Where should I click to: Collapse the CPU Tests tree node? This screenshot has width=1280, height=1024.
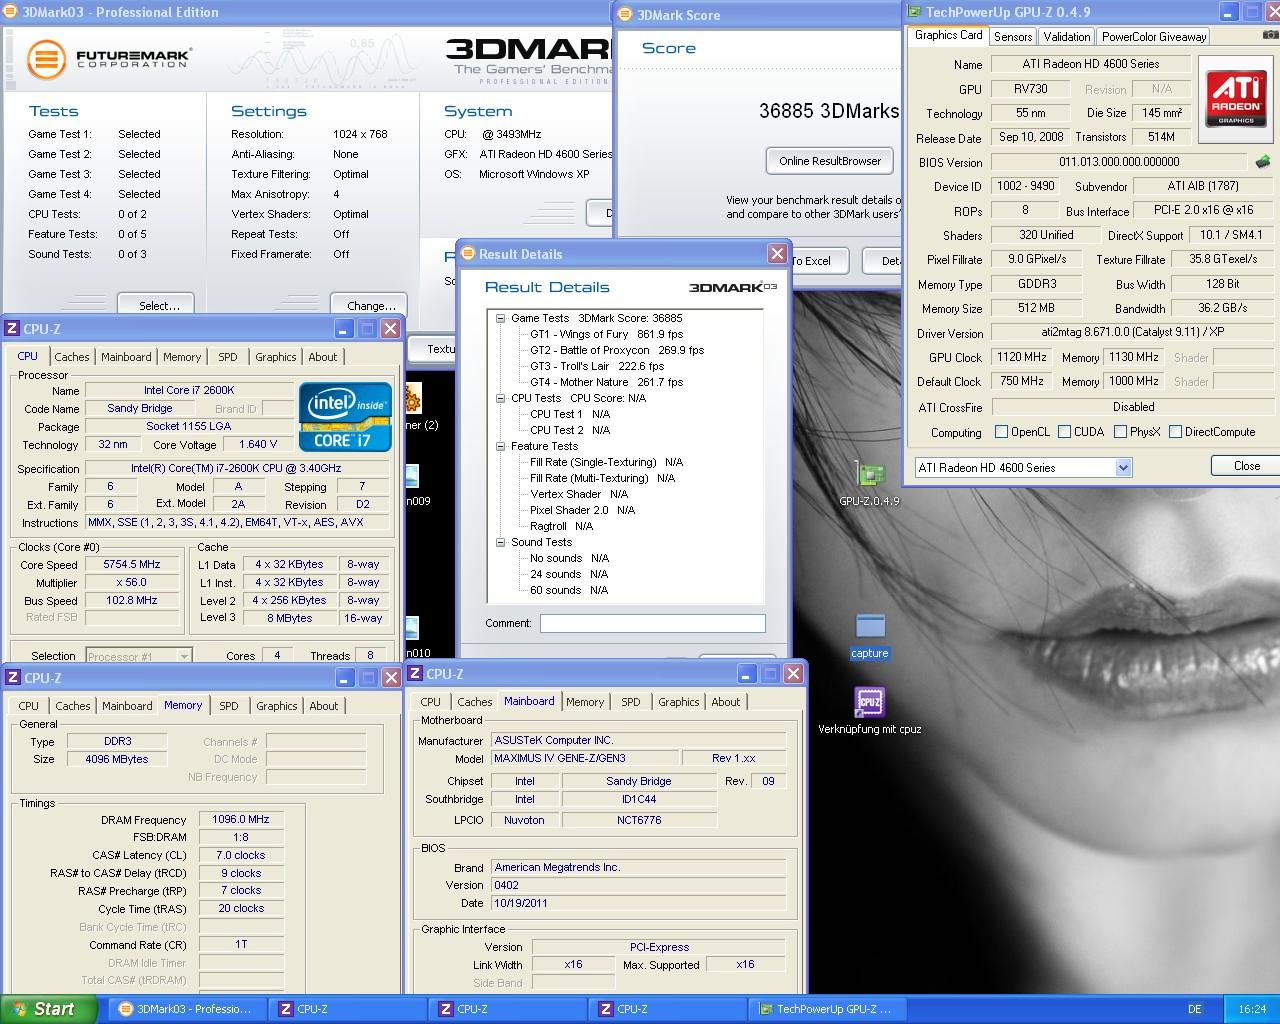point(500,398)
